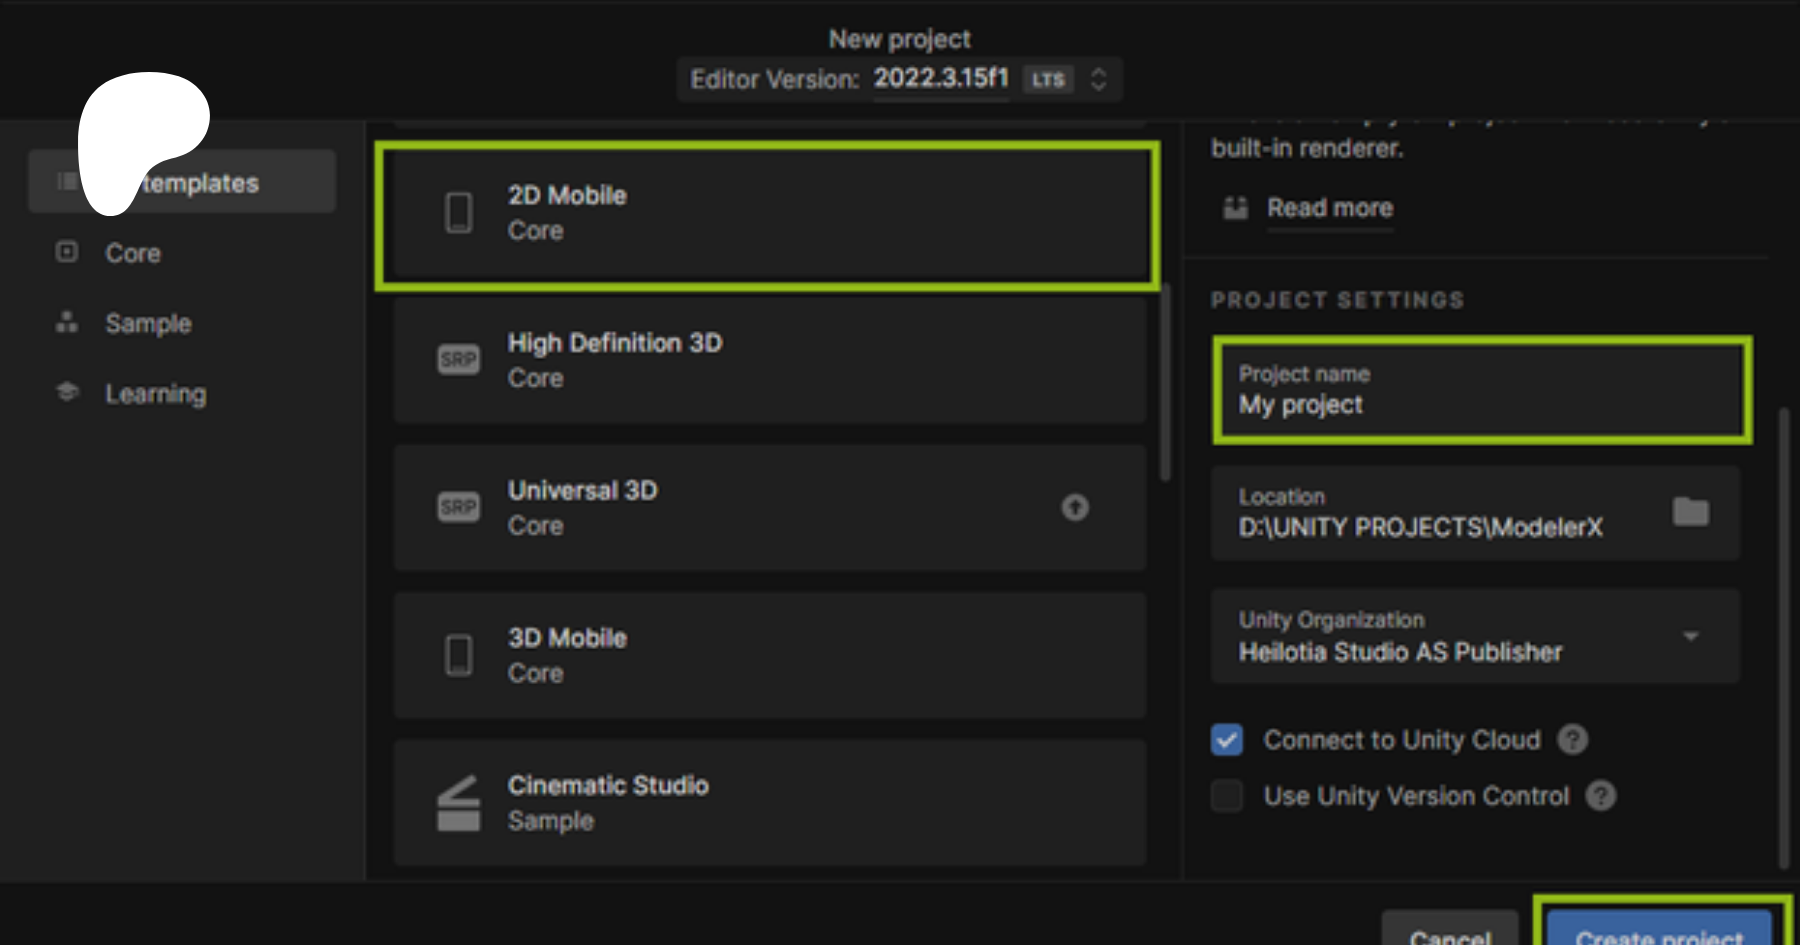Disable Connect to Unity Cloud checkbox
This screenshot has width=1800, height=945.
(x=1227, y=740)
